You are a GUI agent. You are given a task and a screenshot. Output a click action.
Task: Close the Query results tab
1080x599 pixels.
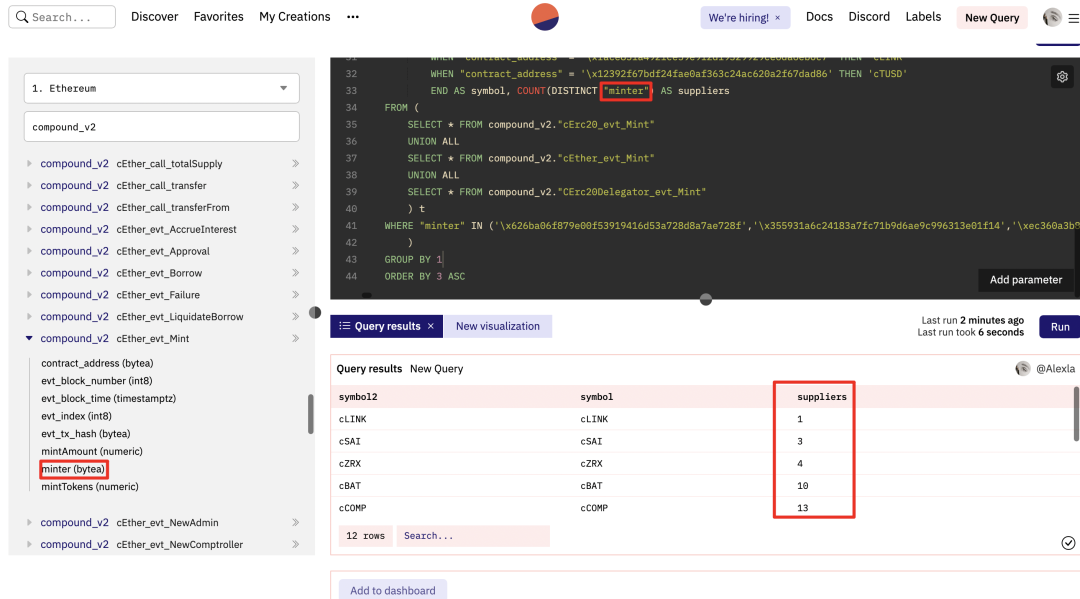[430, 326]
